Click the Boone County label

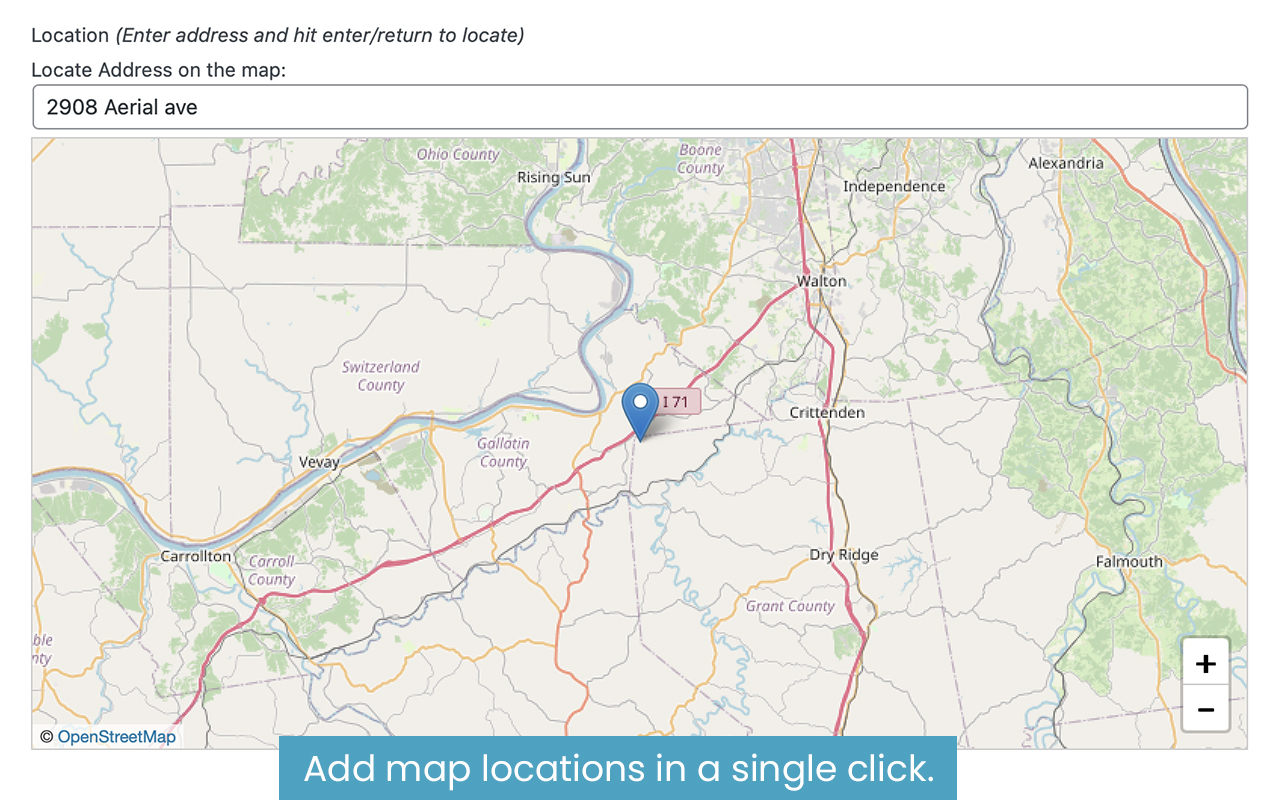pos(698,160)
